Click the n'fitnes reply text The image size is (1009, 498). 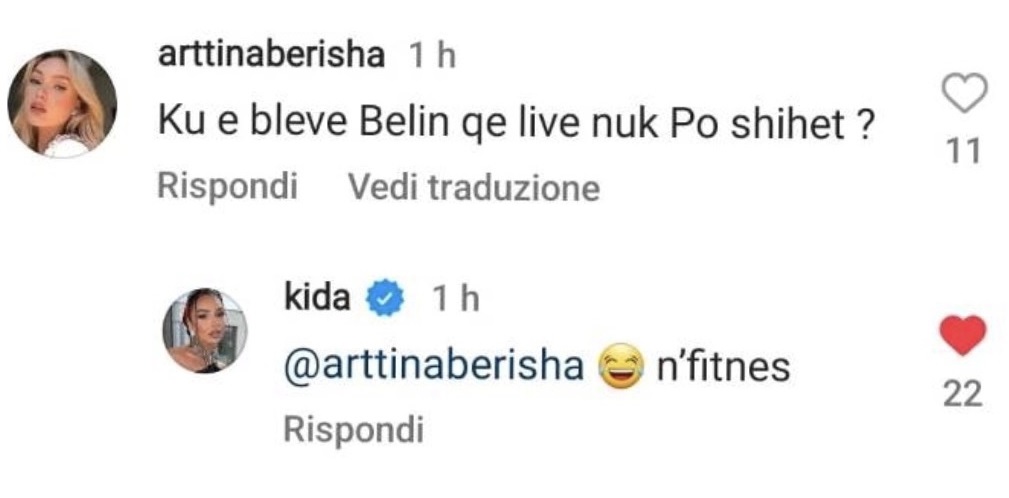(722, 366)
